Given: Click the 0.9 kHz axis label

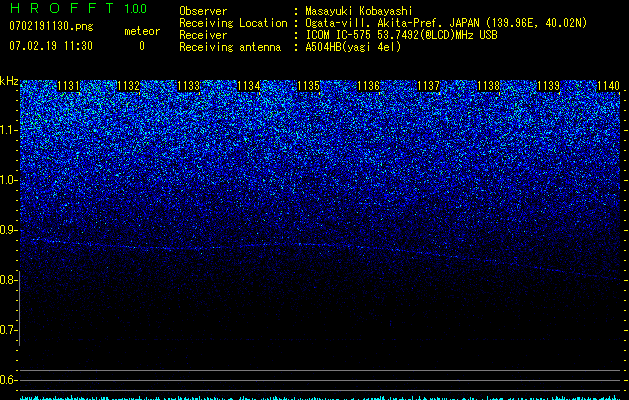Looking at the screenshot, I should [x=9, y=230].
